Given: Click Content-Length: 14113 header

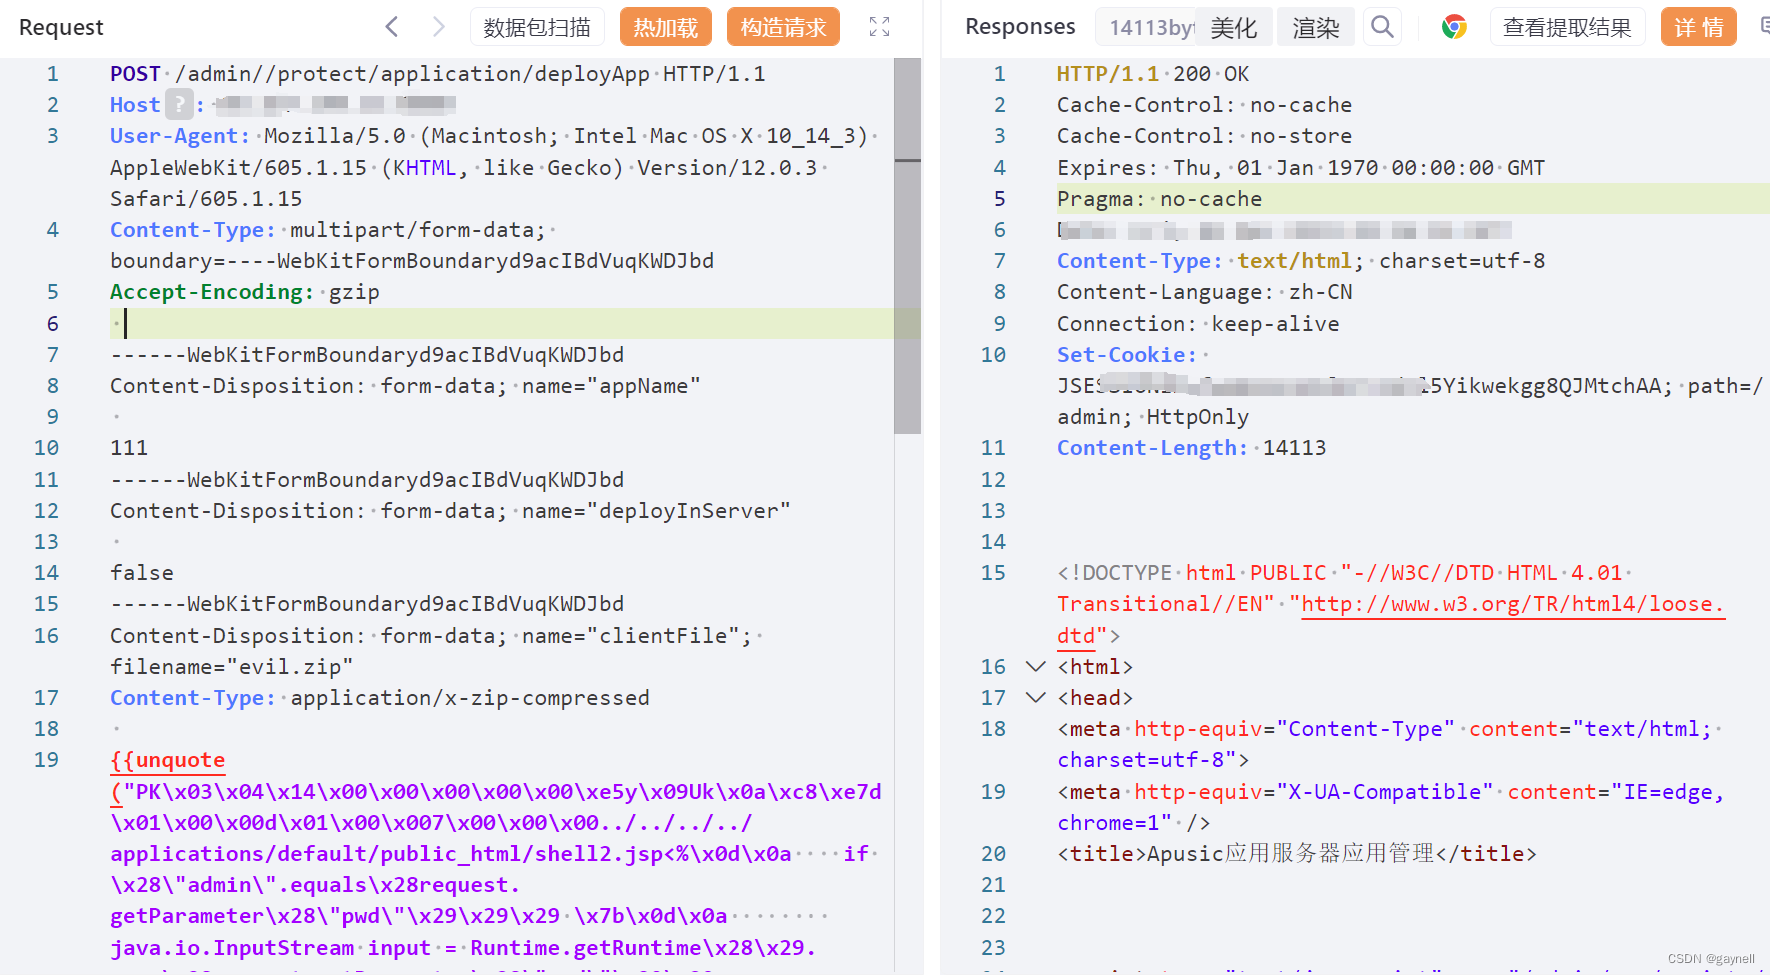Looking at the screenshot, I should coord(1192,448).
